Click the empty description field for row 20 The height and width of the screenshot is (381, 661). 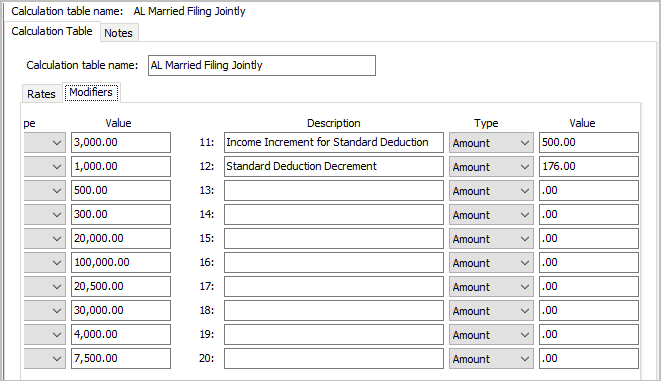334,359
